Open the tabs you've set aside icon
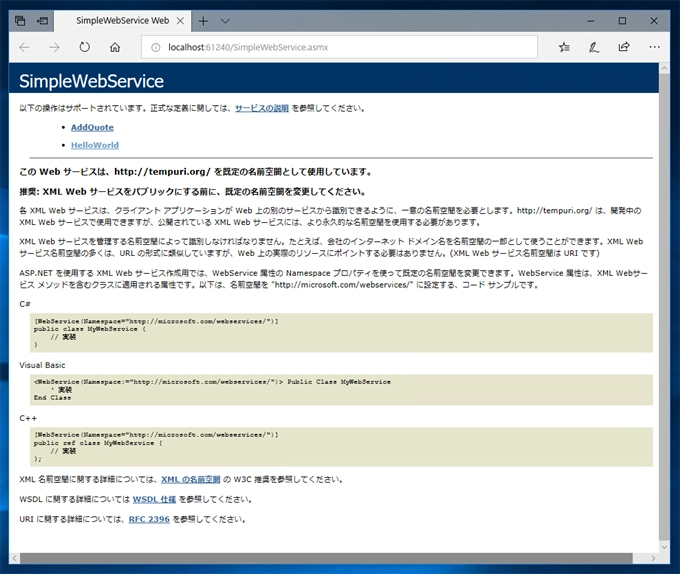Image resolution: width=680 pixels, height=574 pixels. [20, 21]
